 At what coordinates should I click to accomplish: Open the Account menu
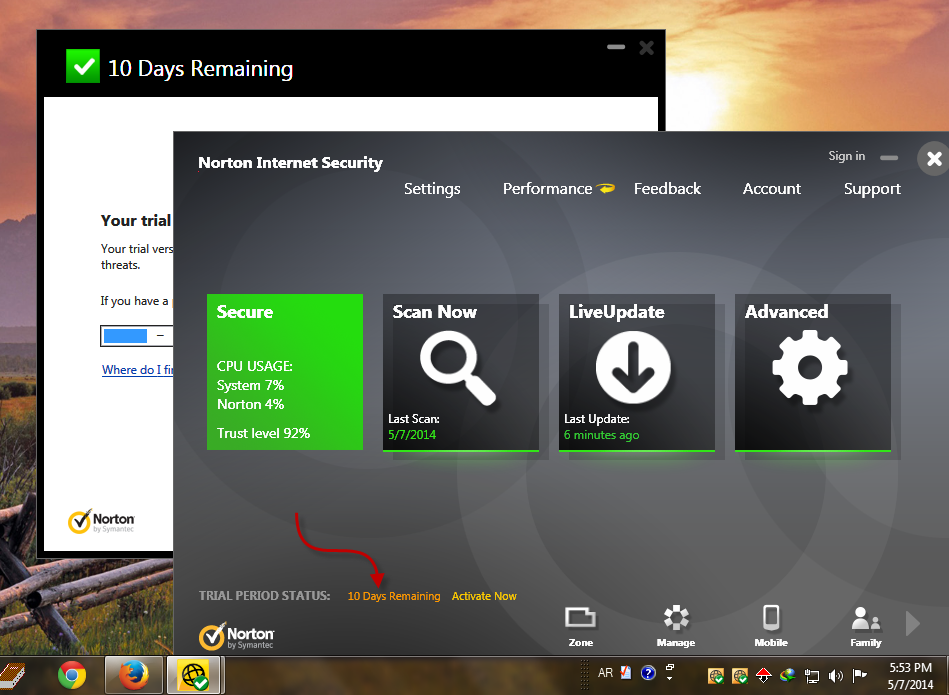[x=772, y=189]
